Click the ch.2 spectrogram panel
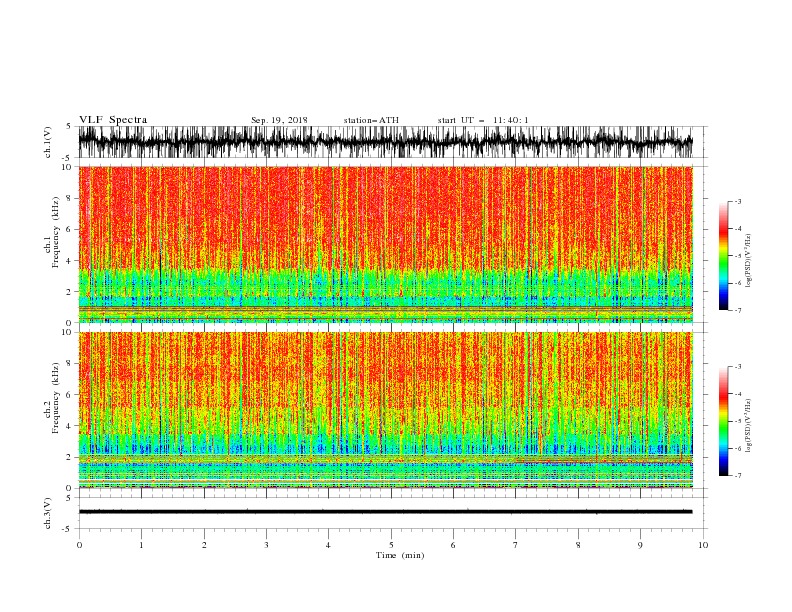This screenshot has width=792, height=612. (x=386, y=410)
